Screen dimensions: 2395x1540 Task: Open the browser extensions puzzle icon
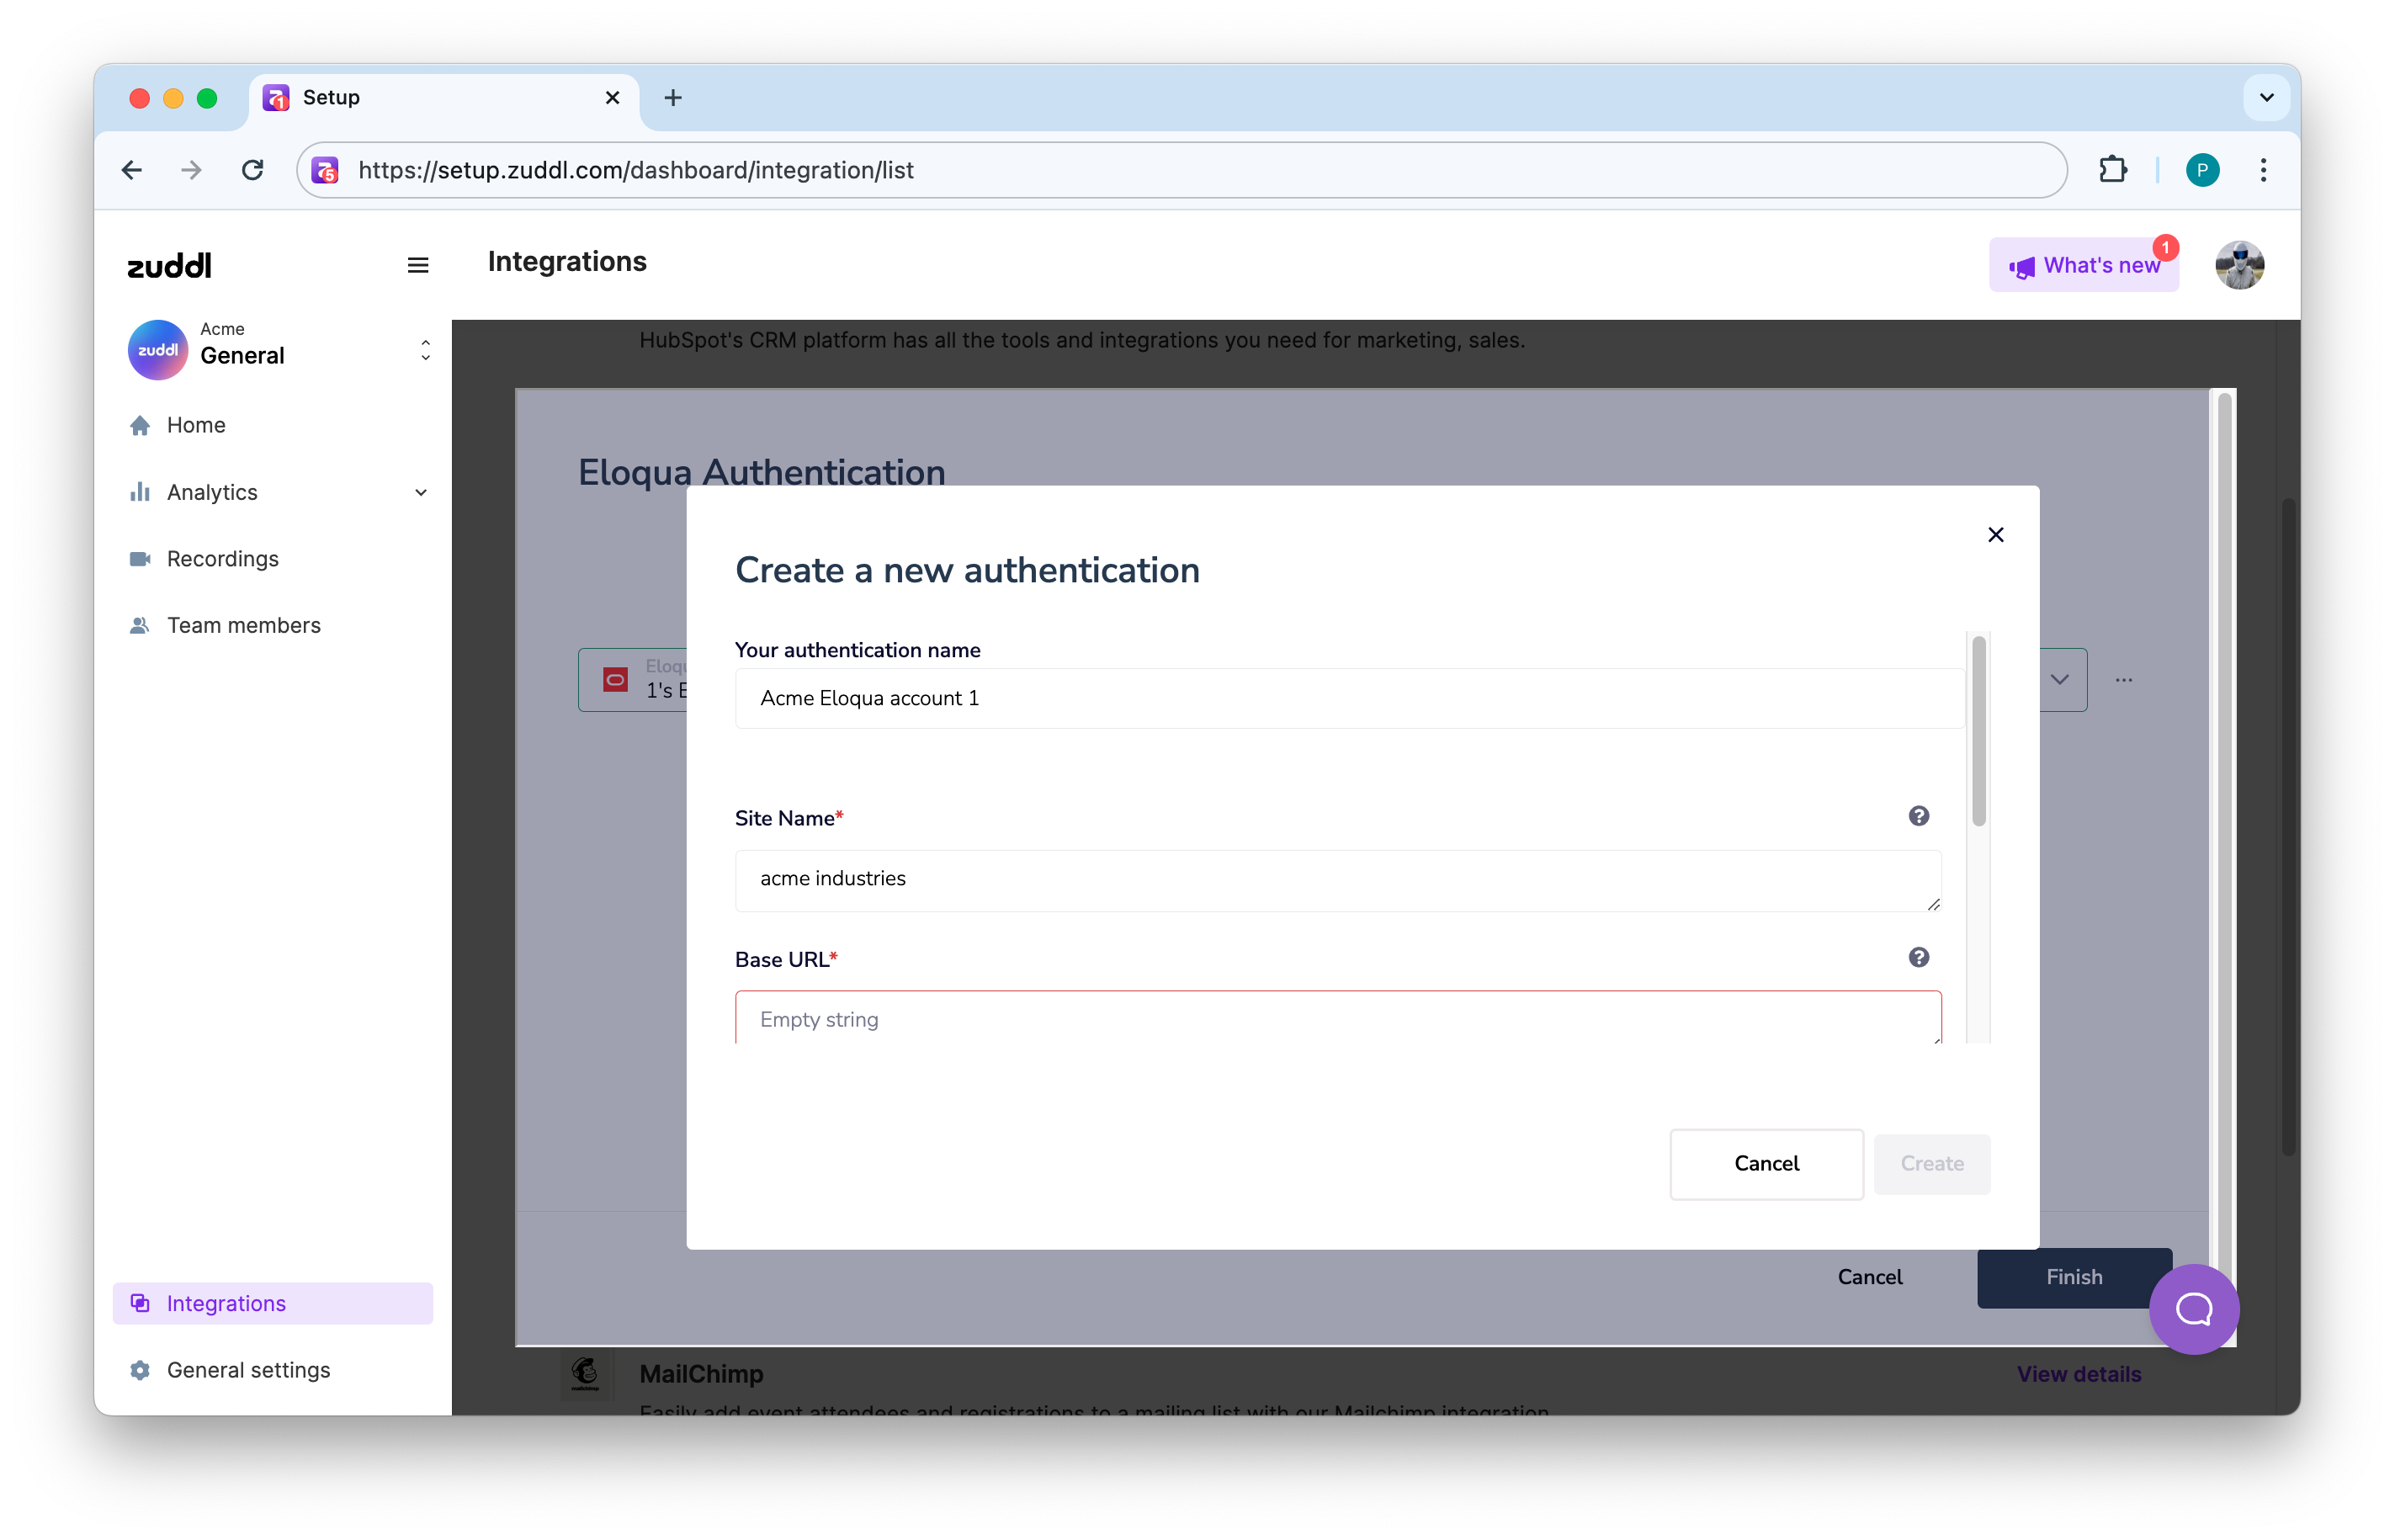pos(2112,170)
